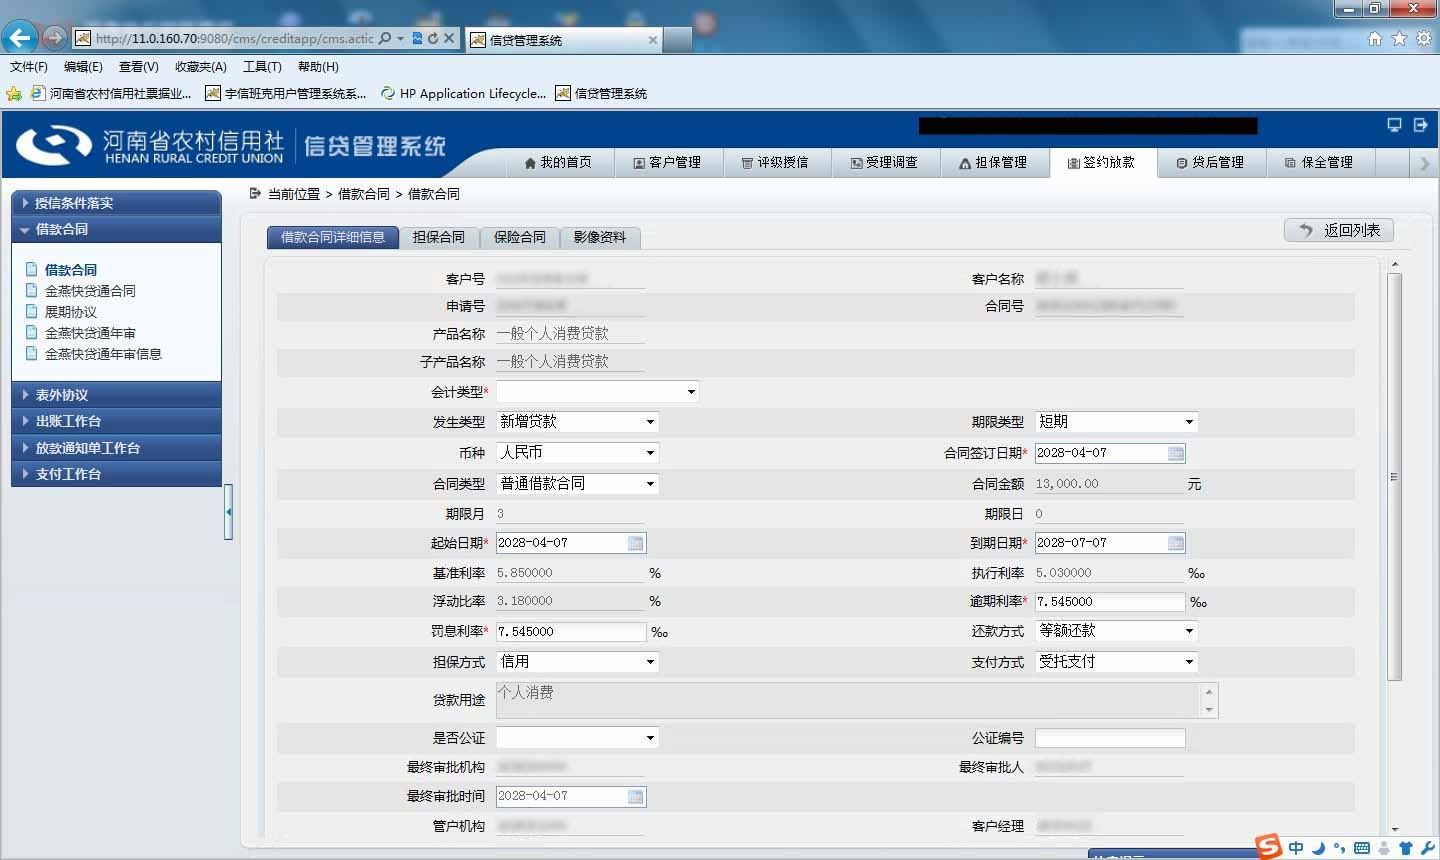This screenshot has height=860, width=1440.
Task: Expand the 授信条件落实 sidebar section
Action: click(116, 203)
